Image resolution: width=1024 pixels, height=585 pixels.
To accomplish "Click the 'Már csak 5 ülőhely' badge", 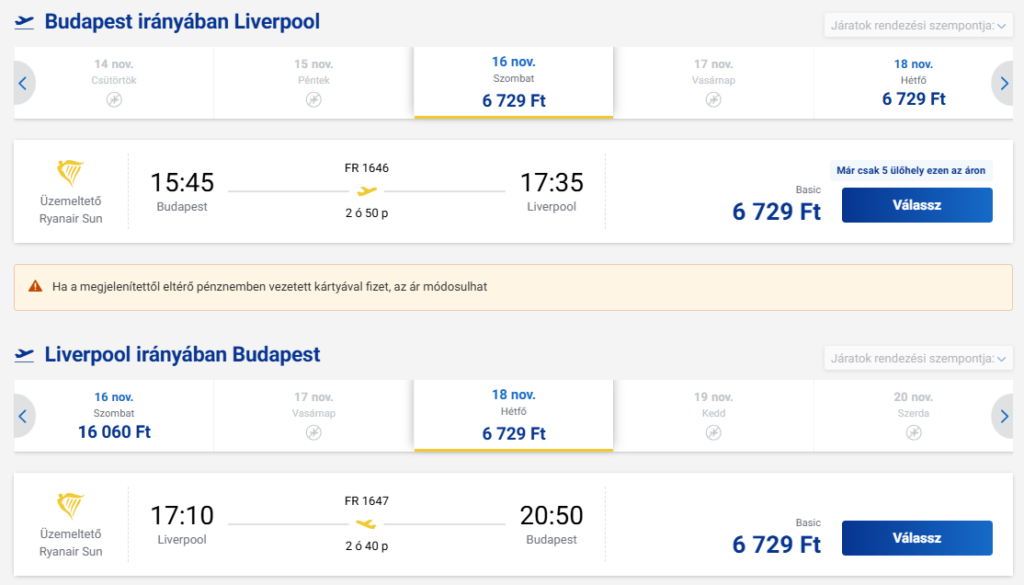I will point(911,170).
